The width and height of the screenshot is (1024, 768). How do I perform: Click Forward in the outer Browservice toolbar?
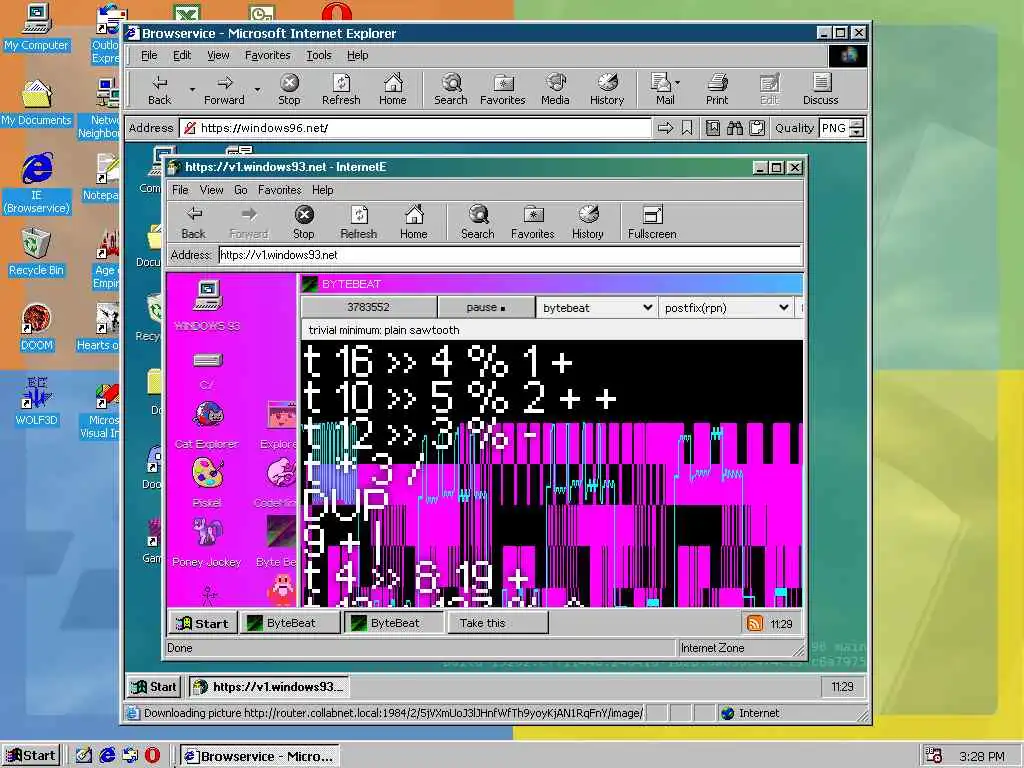(224, 89)
